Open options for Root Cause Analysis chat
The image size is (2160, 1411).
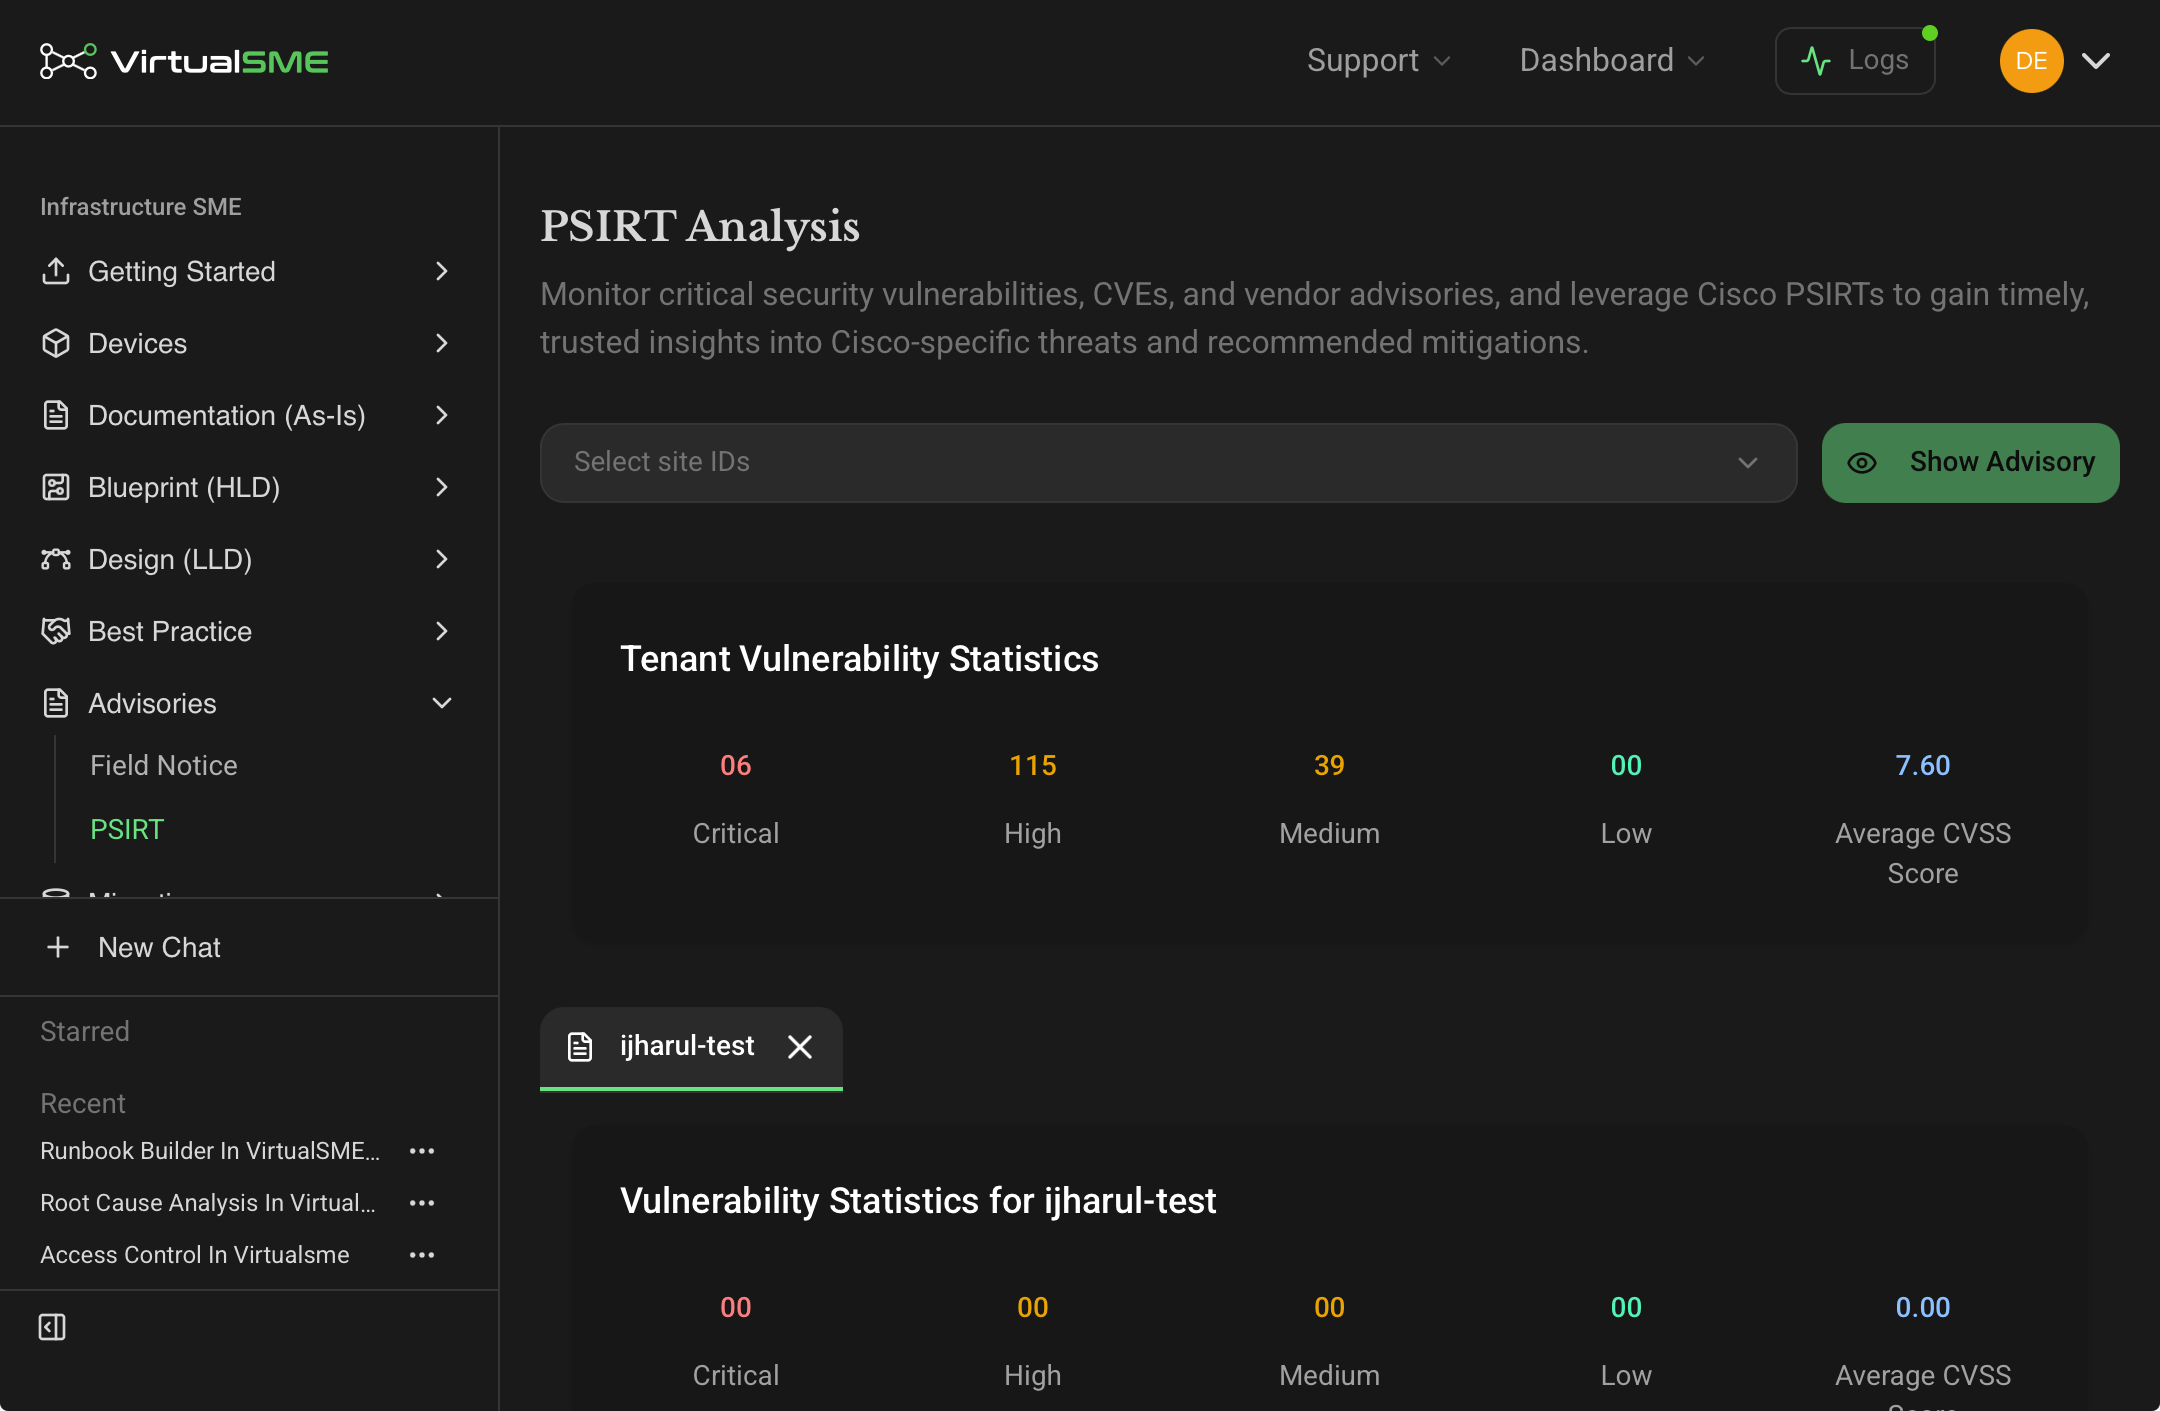[x=422, y=1203]
